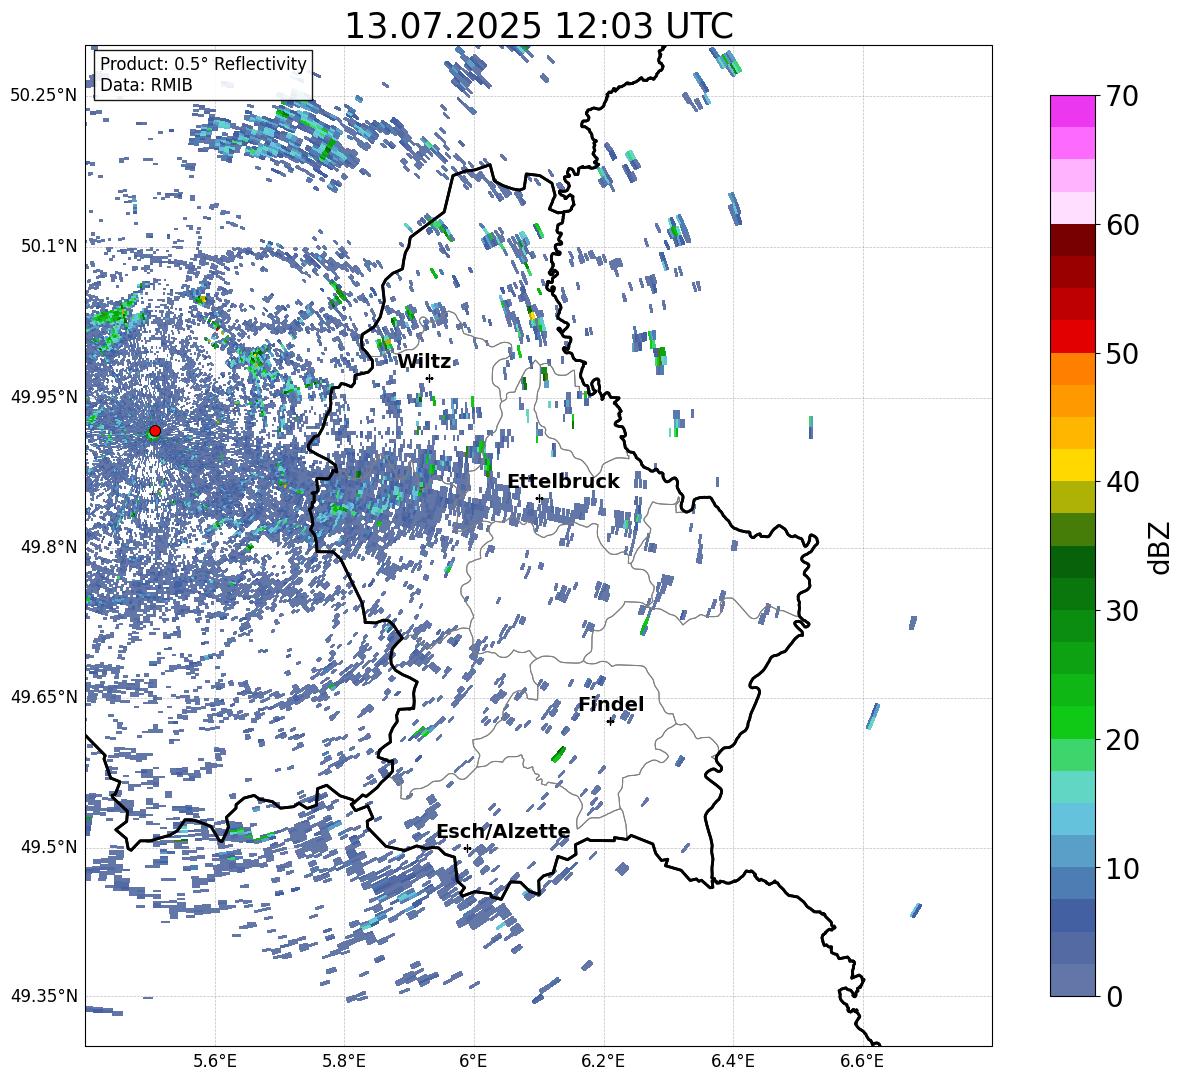Click the Esch/Alzette station cross marker
Viewport: 1184px width, 1081px height.
(x=467, y=848)
